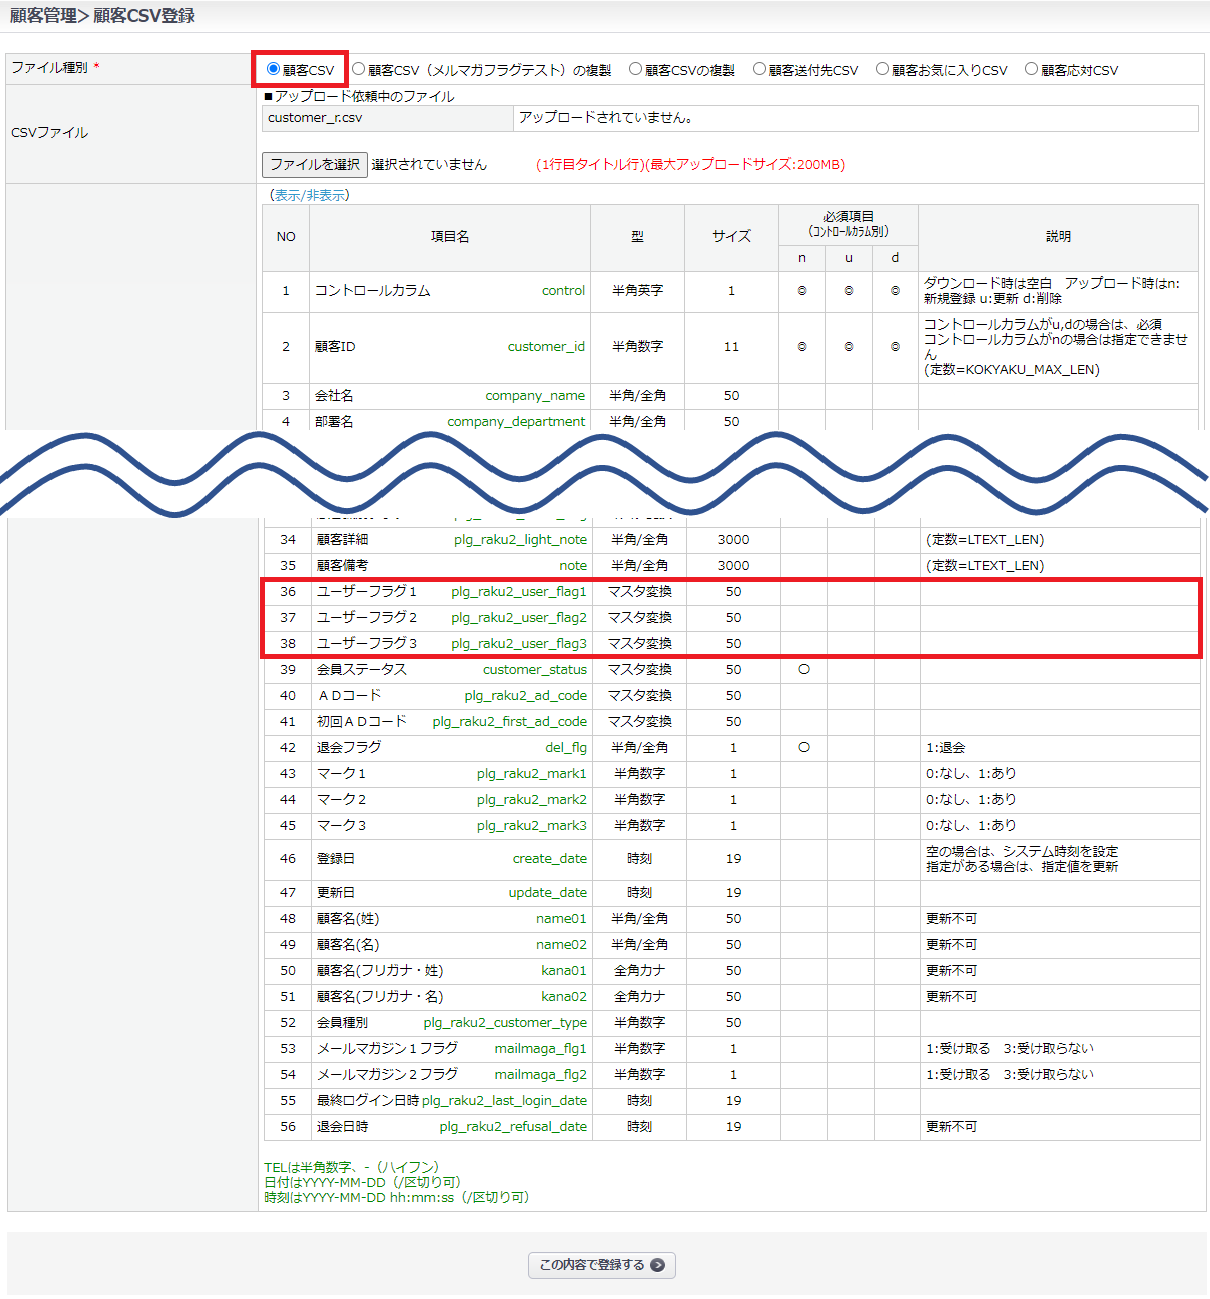Click the arrow icon on register button
The width and height of the screenshot is (1210, 1299).
pyautogui.click(x=657, y=1265)
